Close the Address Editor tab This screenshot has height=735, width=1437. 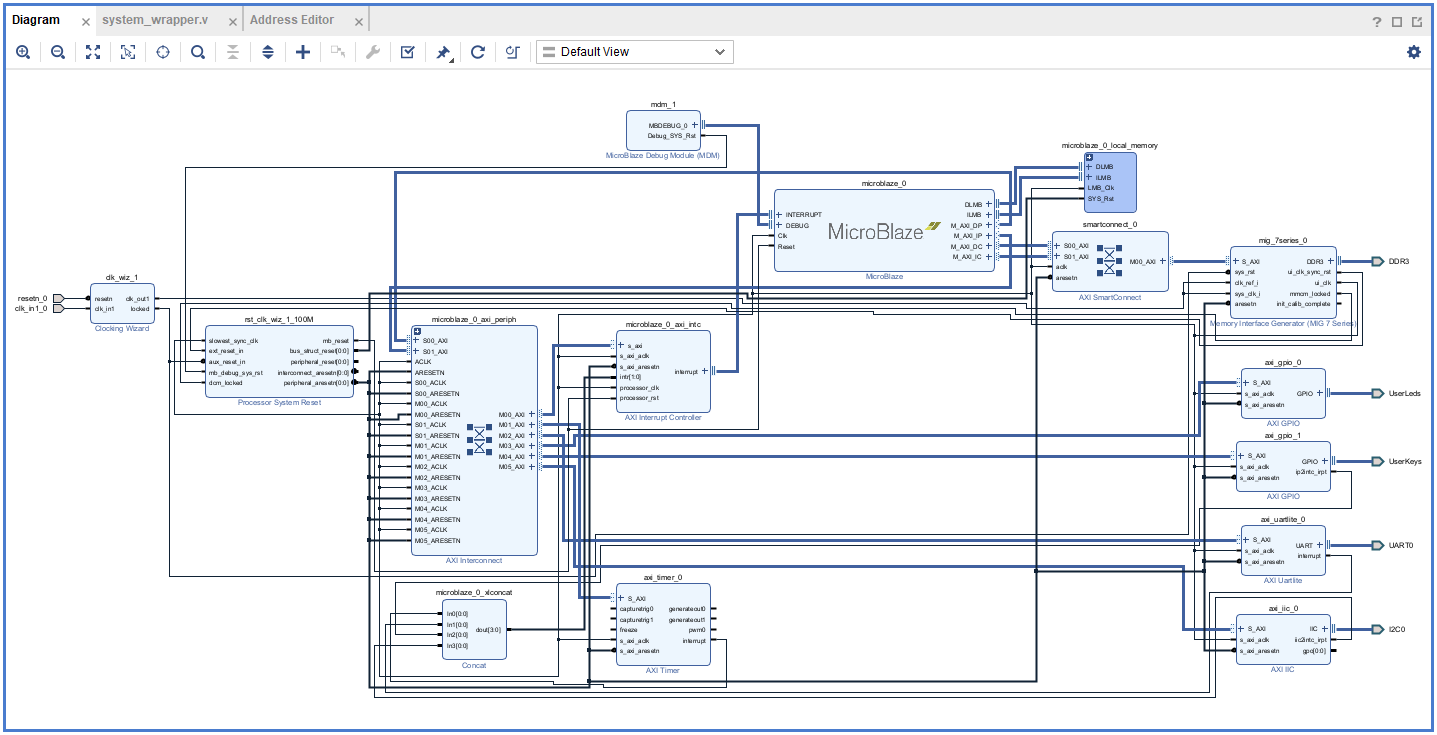pos(357,20)
